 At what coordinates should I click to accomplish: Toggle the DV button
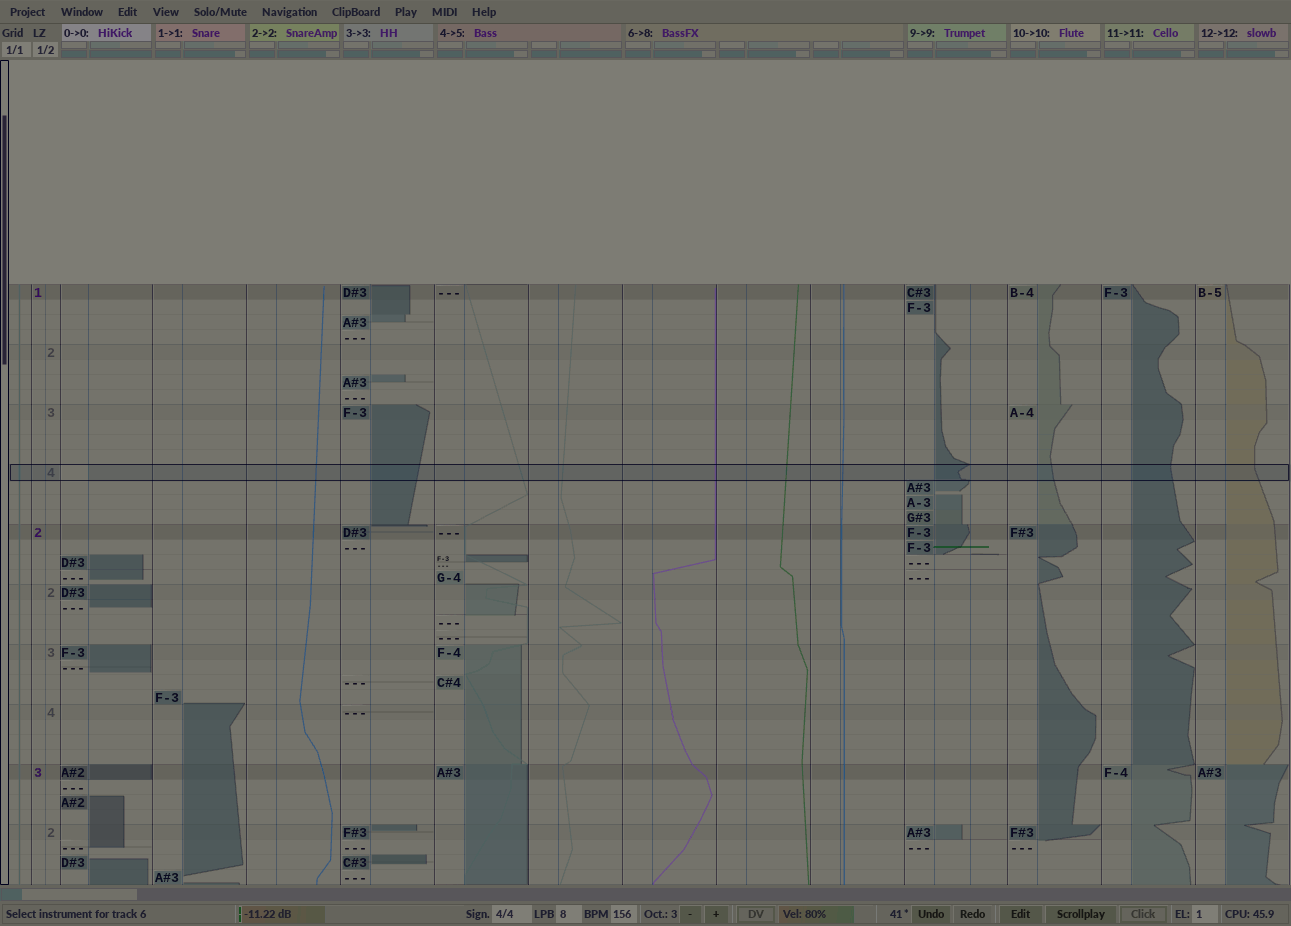point(756,914)
